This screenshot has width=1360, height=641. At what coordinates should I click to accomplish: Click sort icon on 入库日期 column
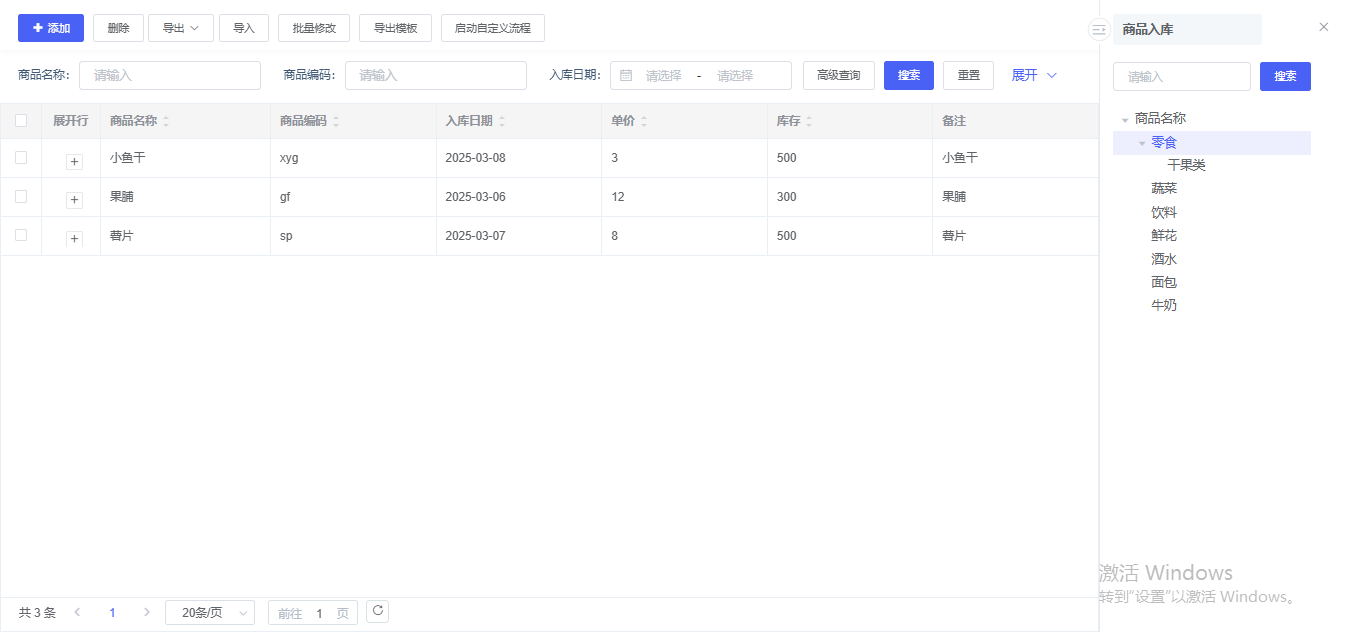pyautogui.click(x=502, y=121)
